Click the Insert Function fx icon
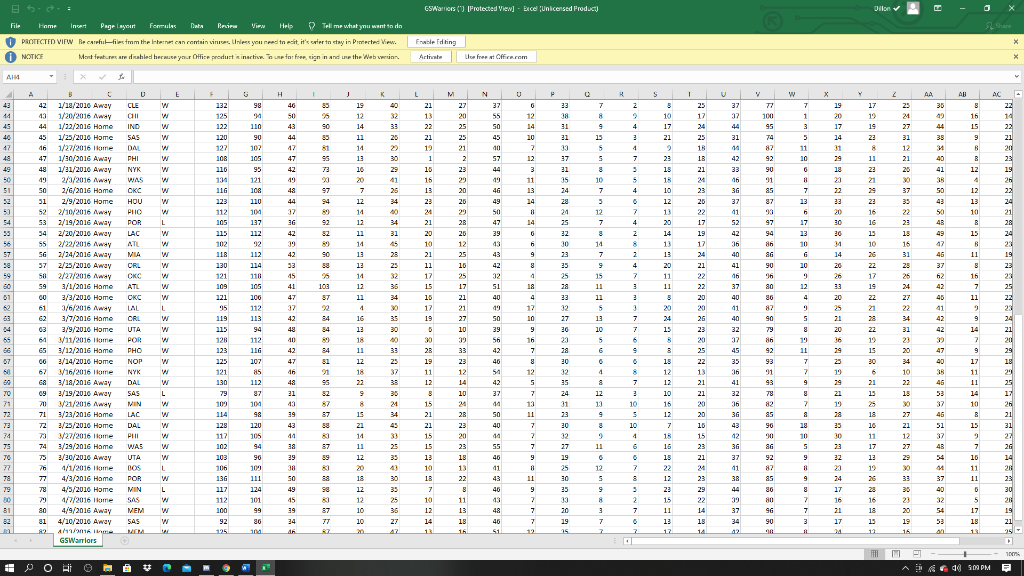Screen dimensions: 1024x576 pos(121,77)
